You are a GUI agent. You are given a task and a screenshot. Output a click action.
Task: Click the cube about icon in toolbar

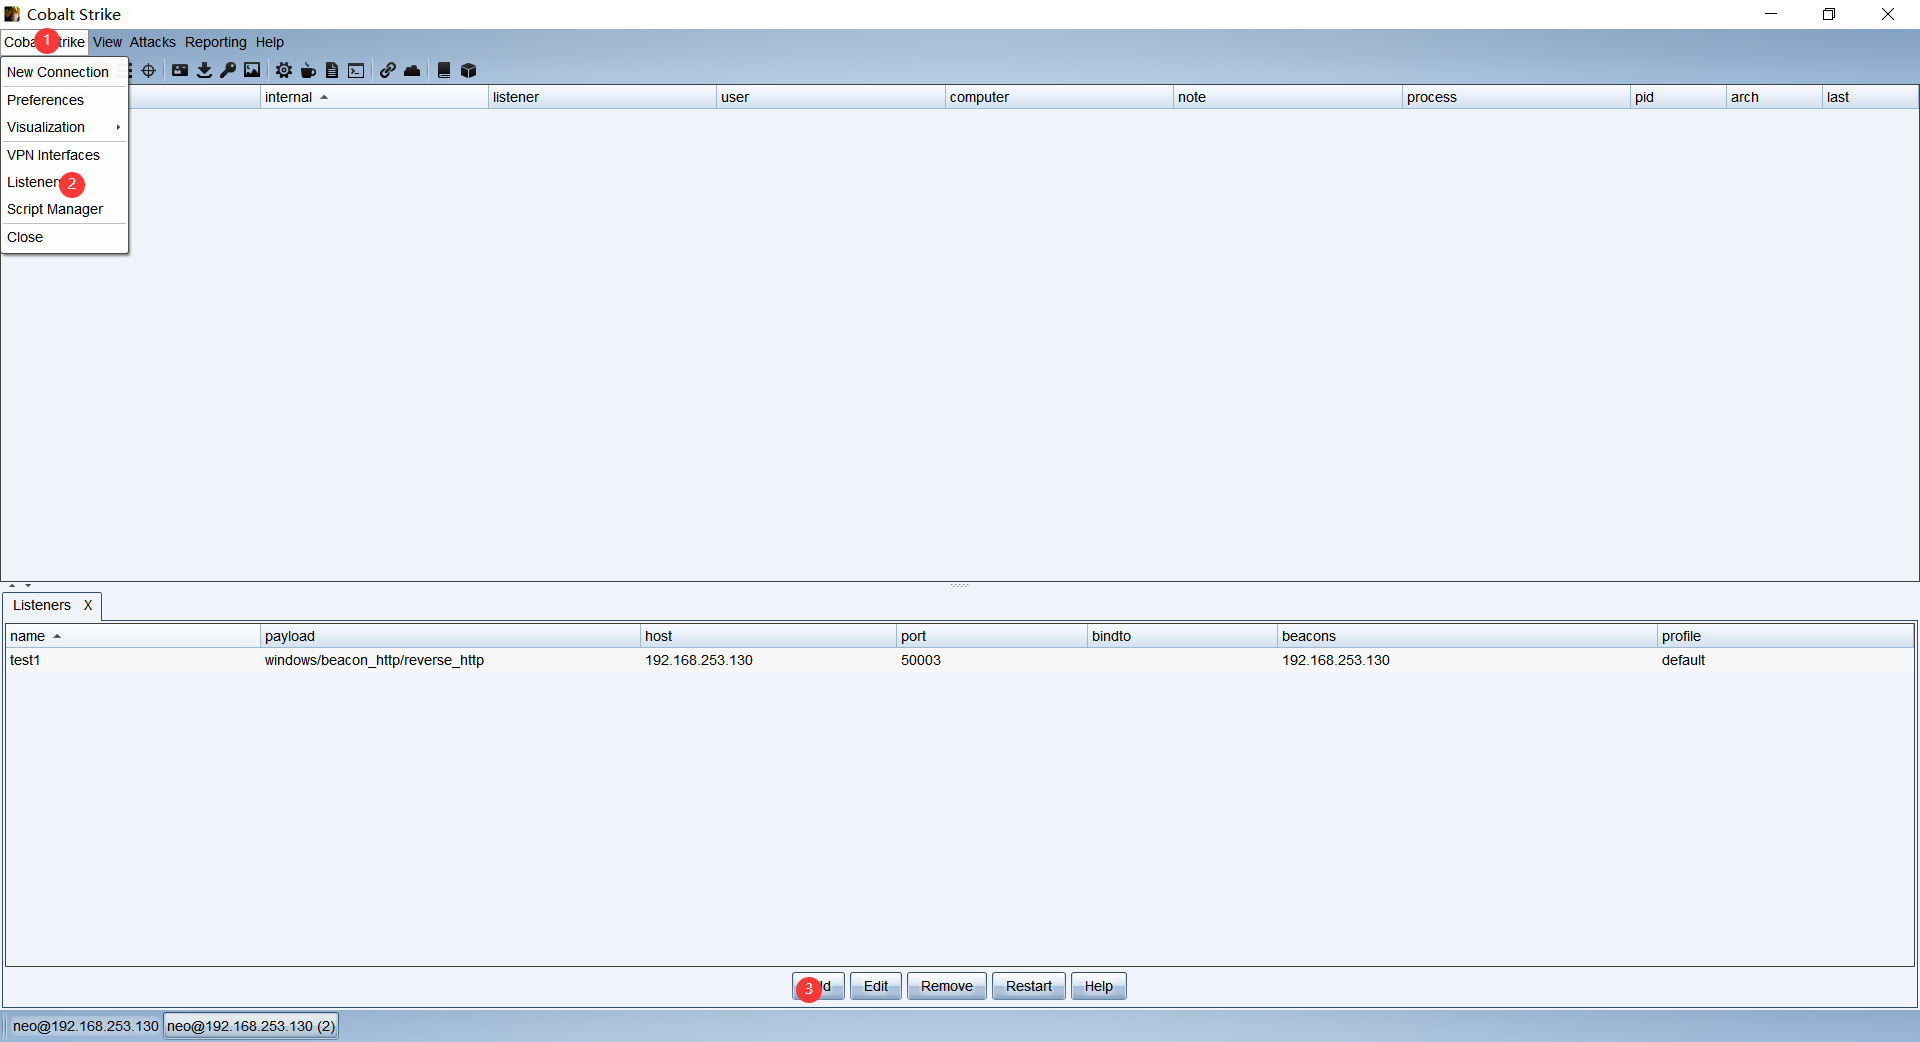click(x=468, y=70)
